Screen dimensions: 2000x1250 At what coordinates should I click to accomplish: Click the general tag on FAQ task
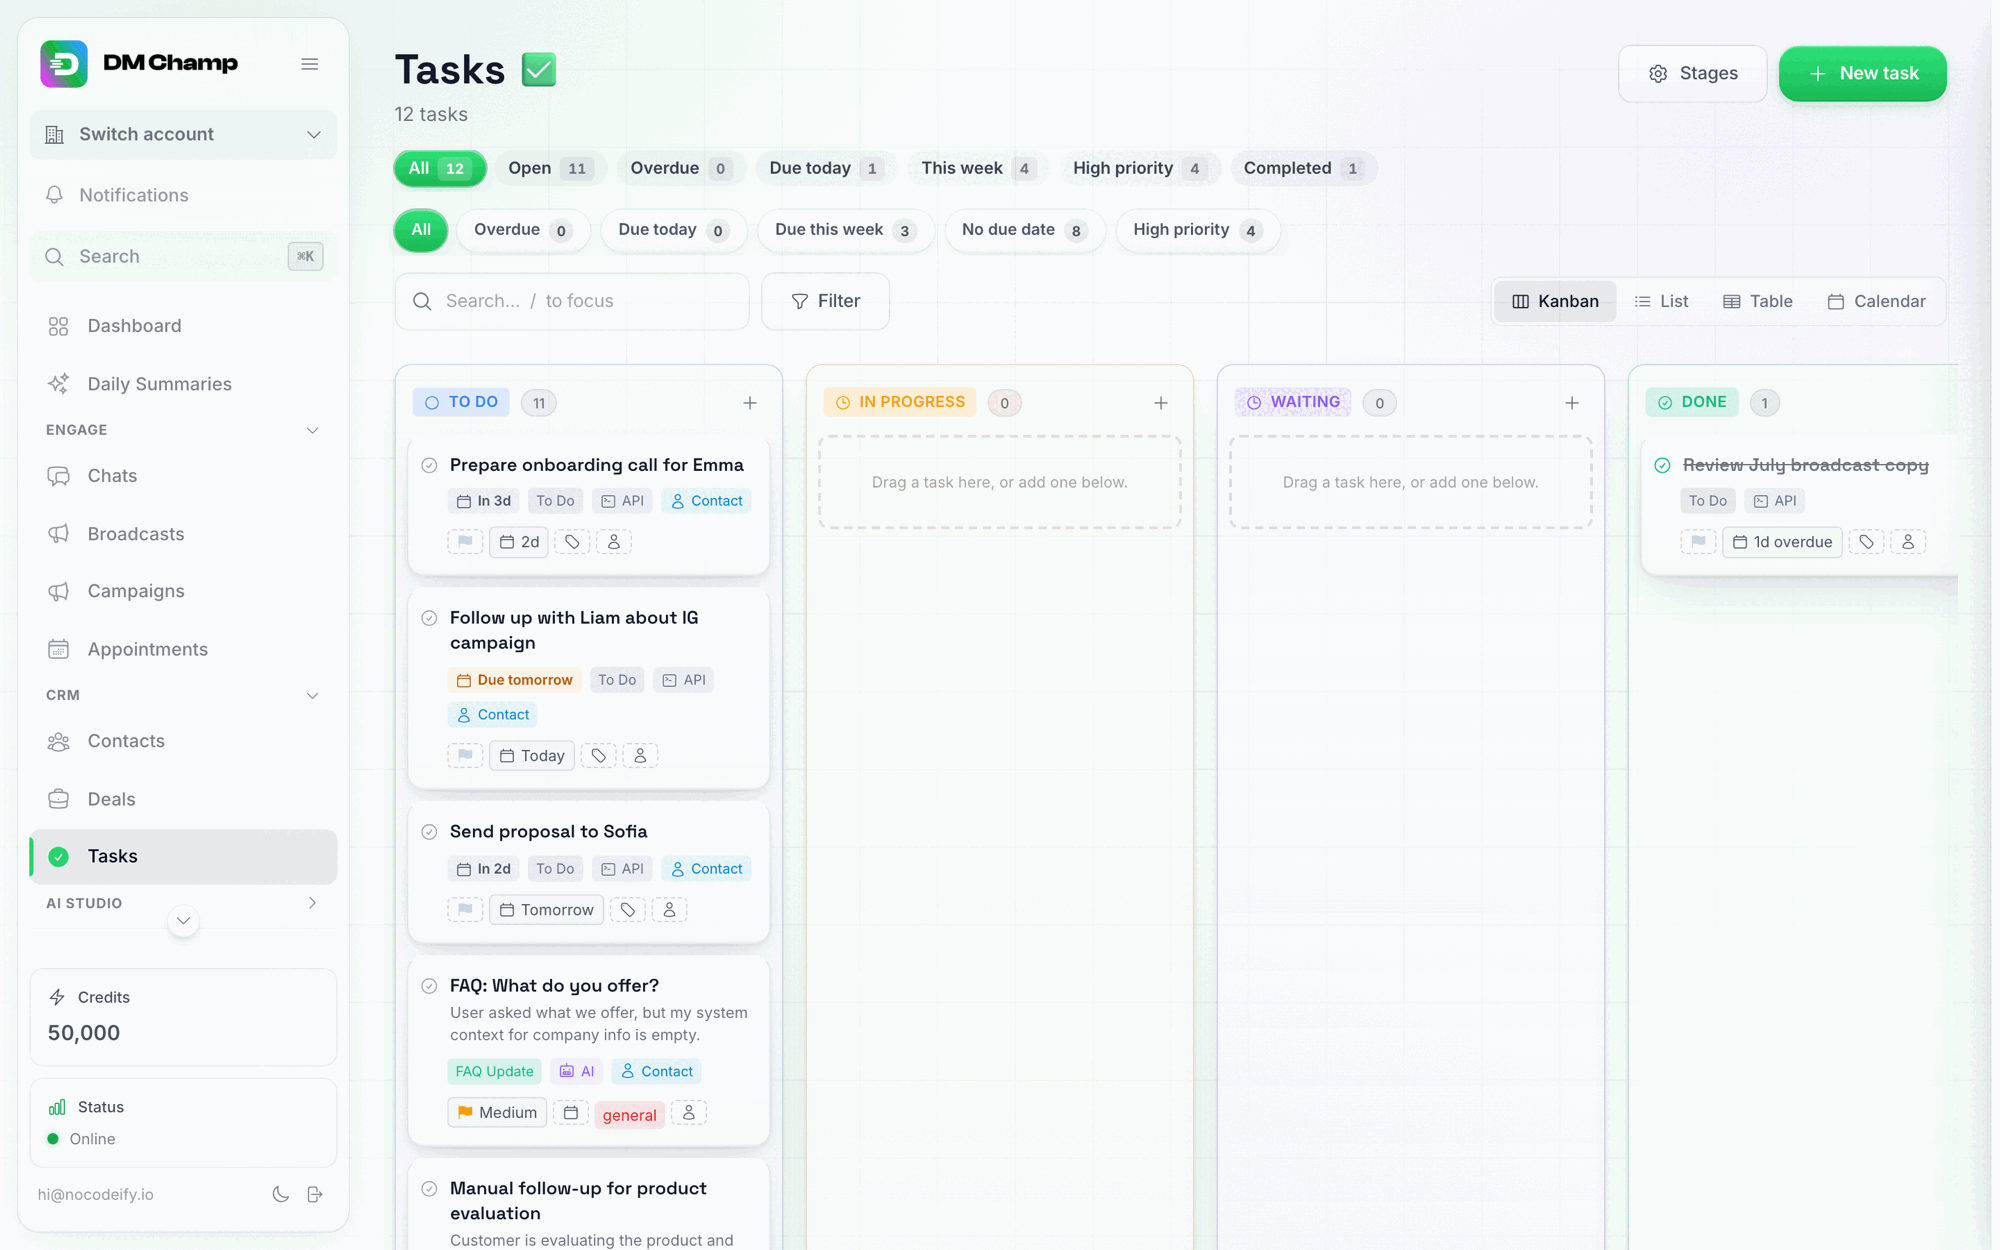pos(629,1115)
